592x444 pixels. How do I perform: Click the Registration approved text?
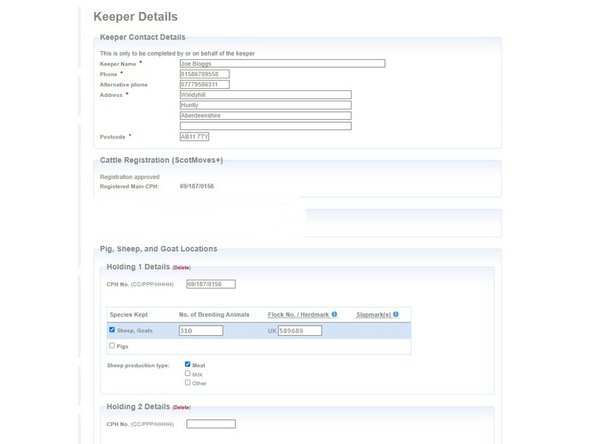130,177
